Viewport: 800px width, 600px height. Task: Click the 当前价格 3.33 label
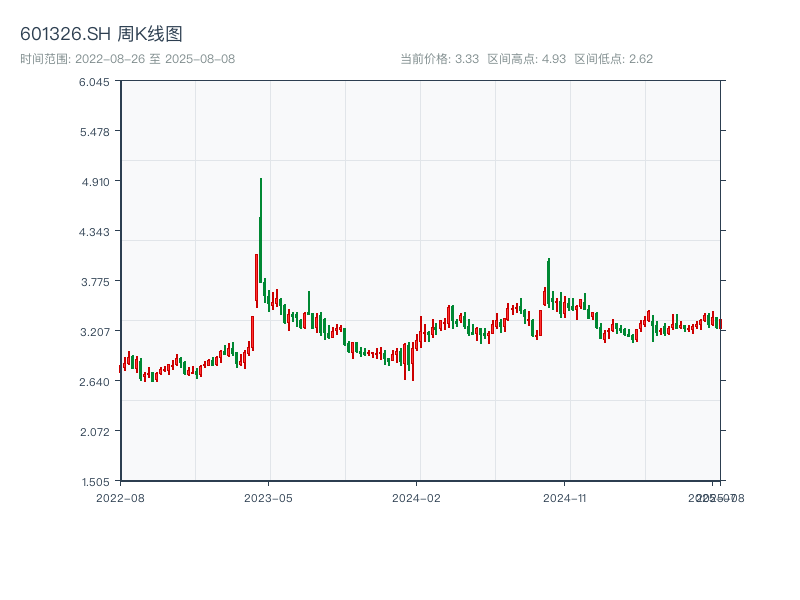click(439, 59)
